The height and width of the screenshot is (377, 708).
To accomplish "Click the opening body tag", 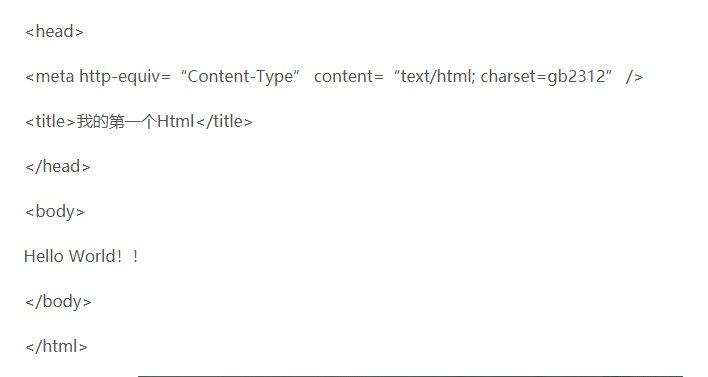I will pos(55,212).
